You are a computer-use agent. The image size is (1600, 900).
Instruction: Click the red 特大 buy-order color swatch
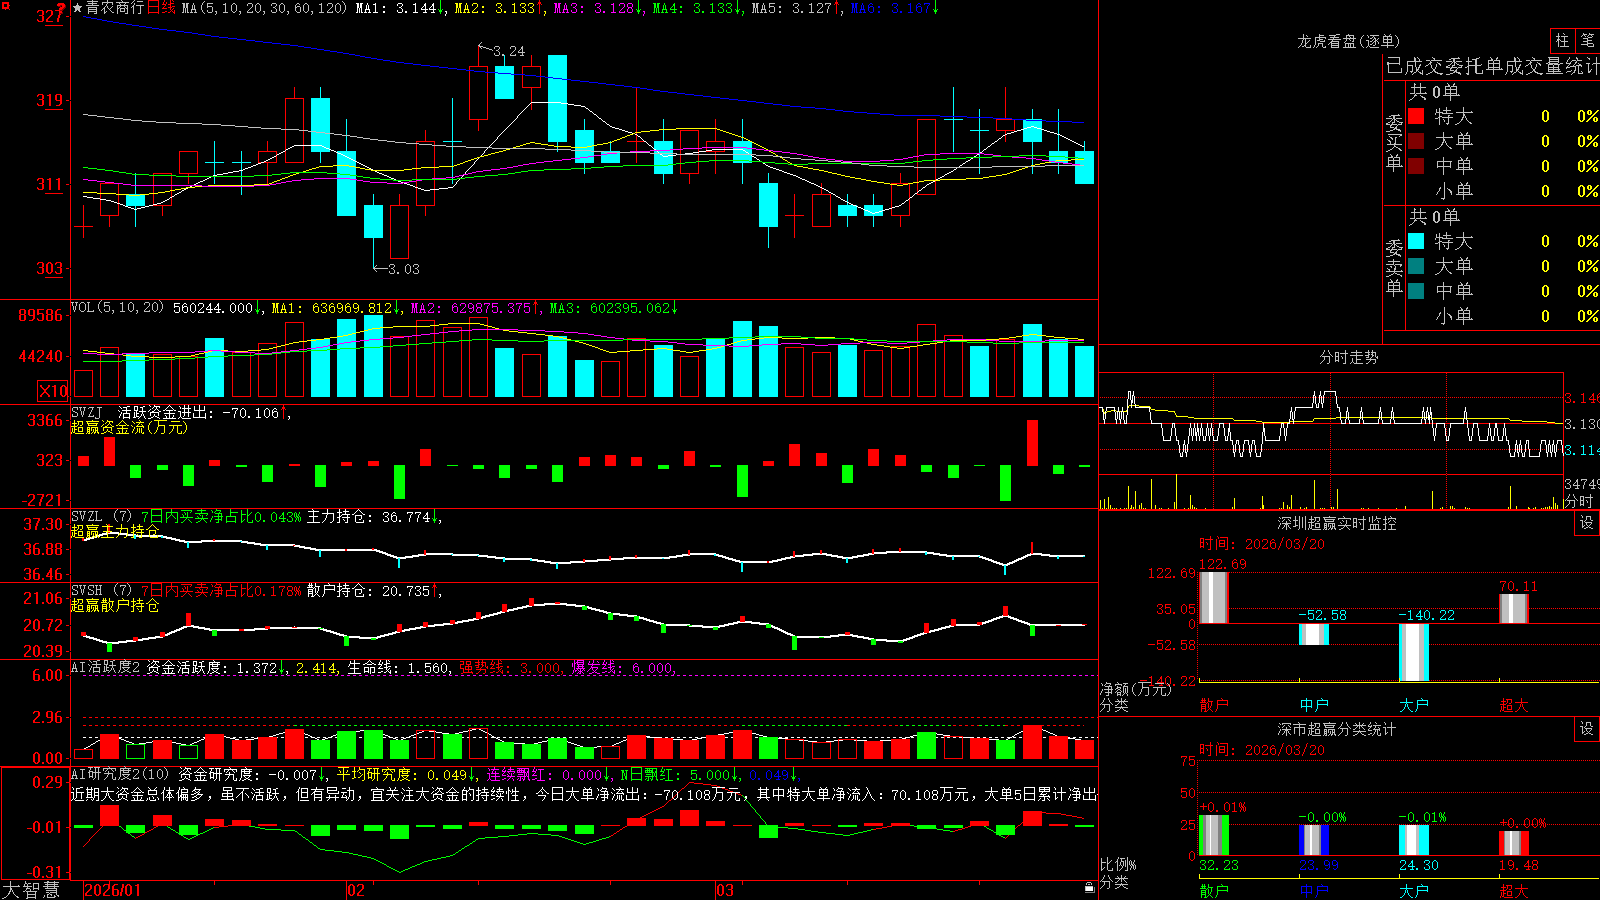click(x=1416, y=116)
